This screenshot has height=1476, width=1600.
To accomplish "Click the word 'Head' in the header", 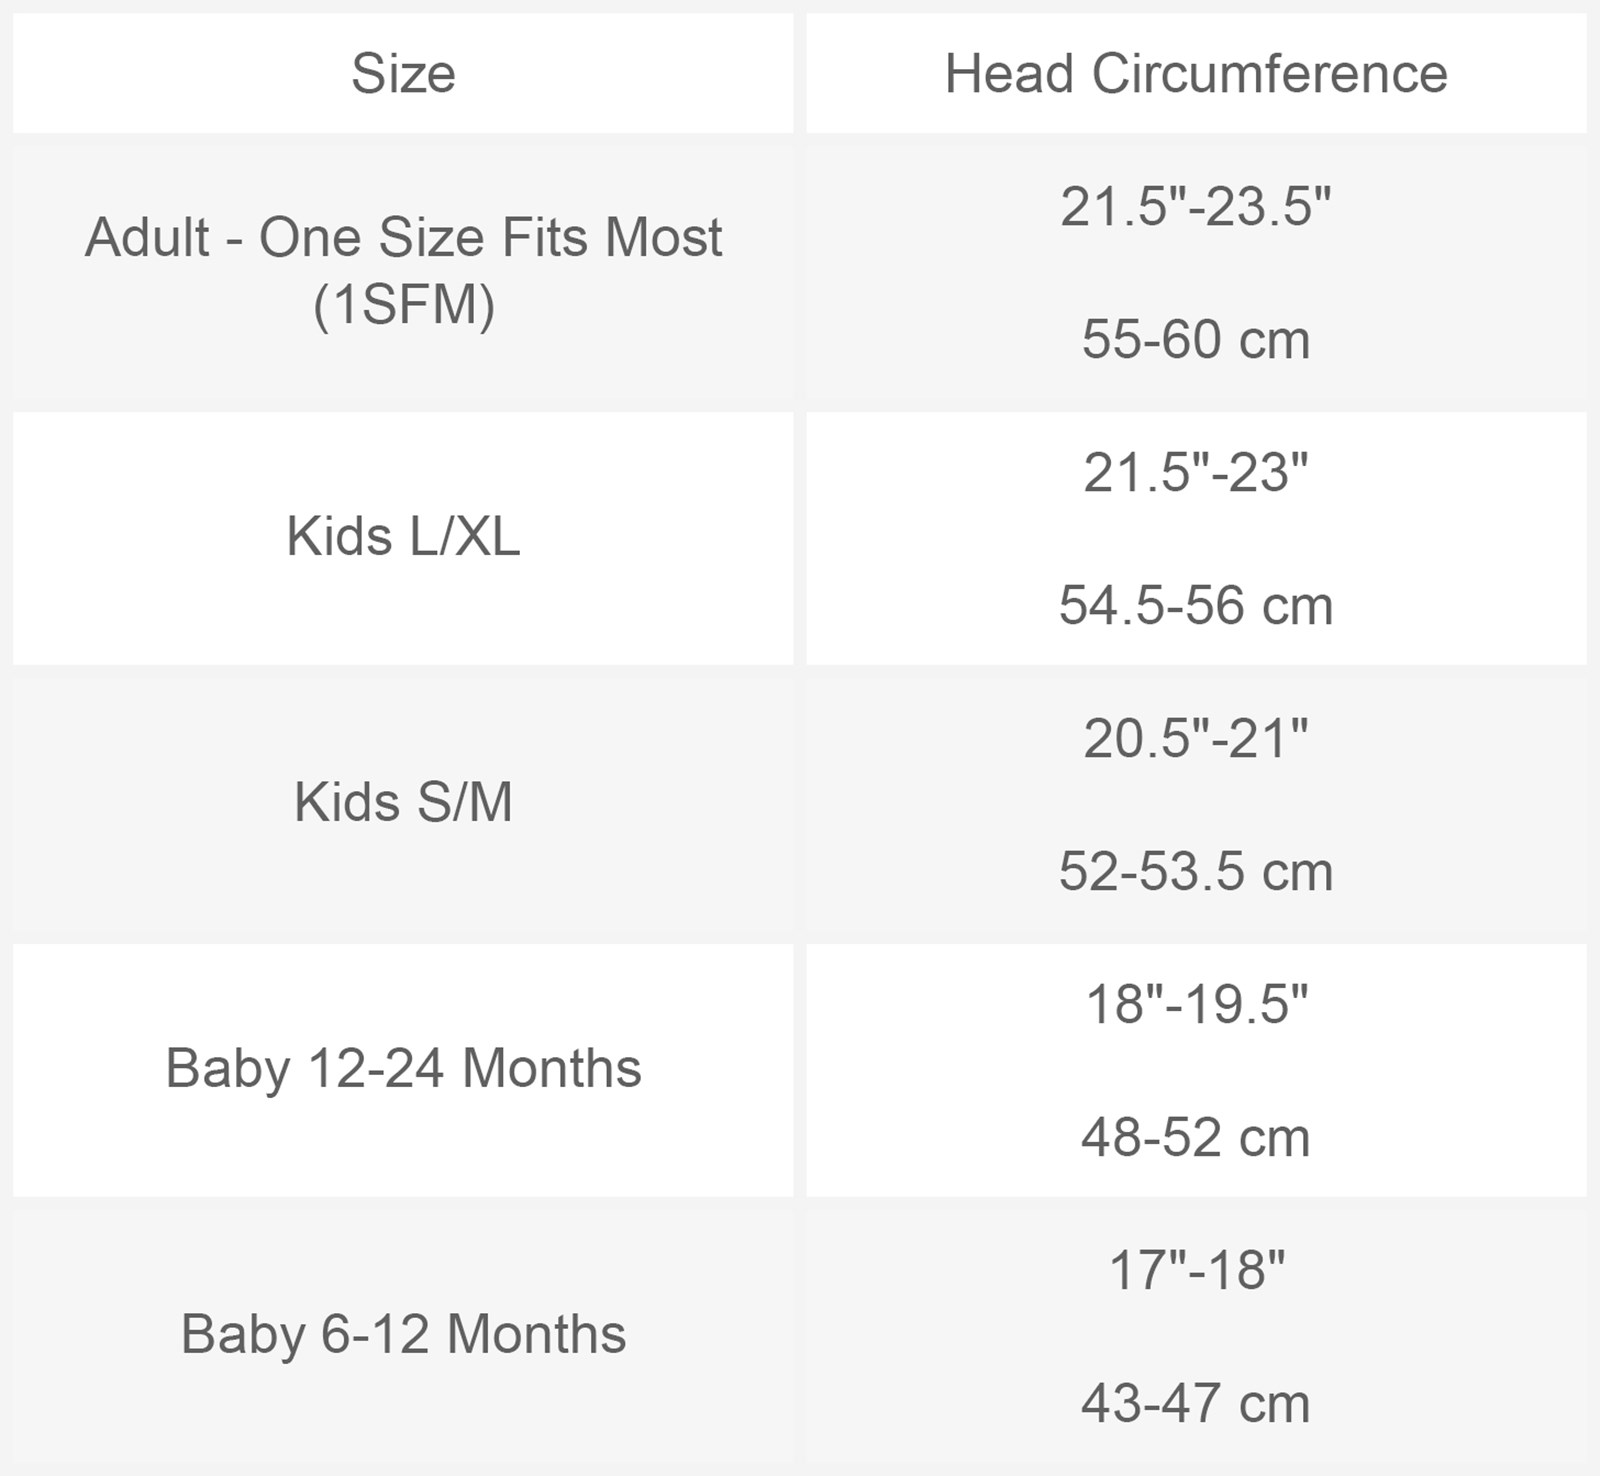I will [1009, 74].
